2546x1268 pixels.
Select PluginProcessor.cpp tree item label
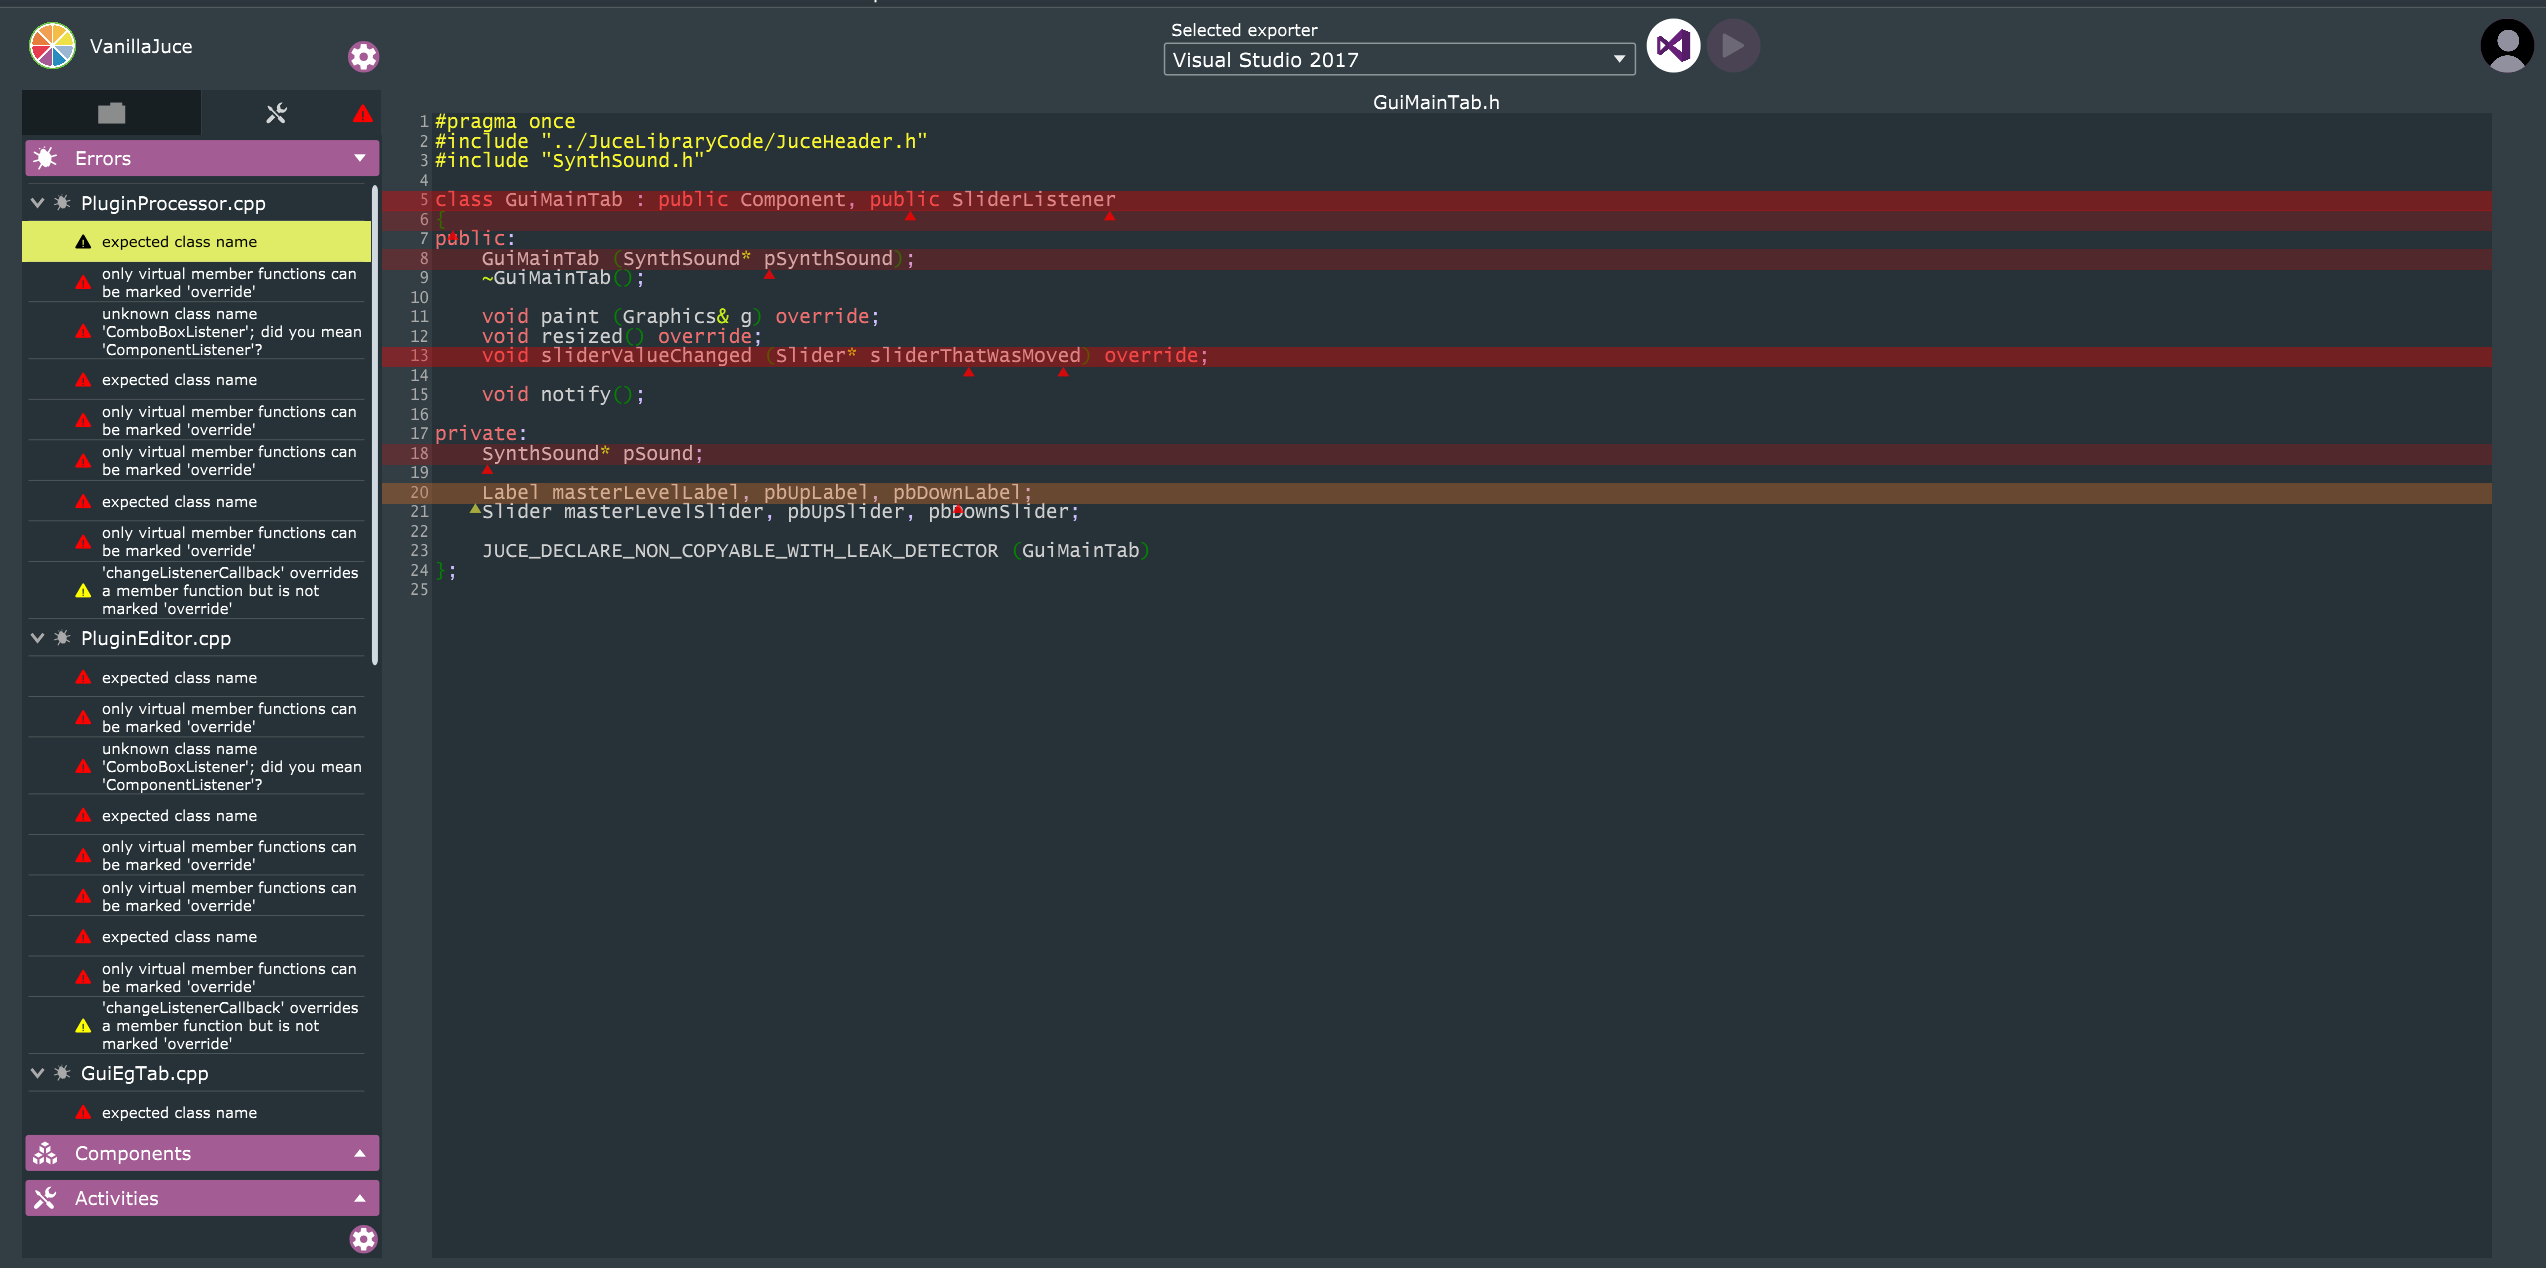173,203
